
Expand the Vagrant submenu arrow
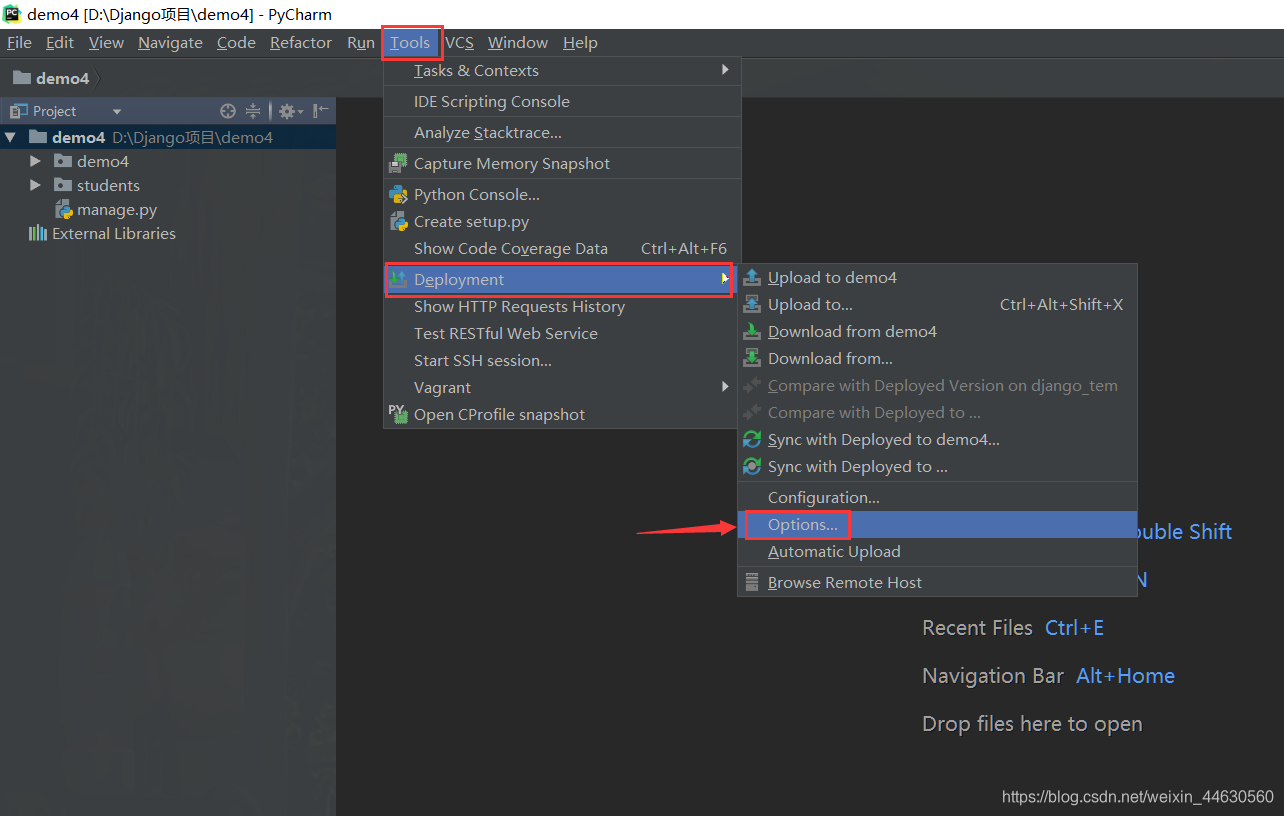tap(725, 387)
